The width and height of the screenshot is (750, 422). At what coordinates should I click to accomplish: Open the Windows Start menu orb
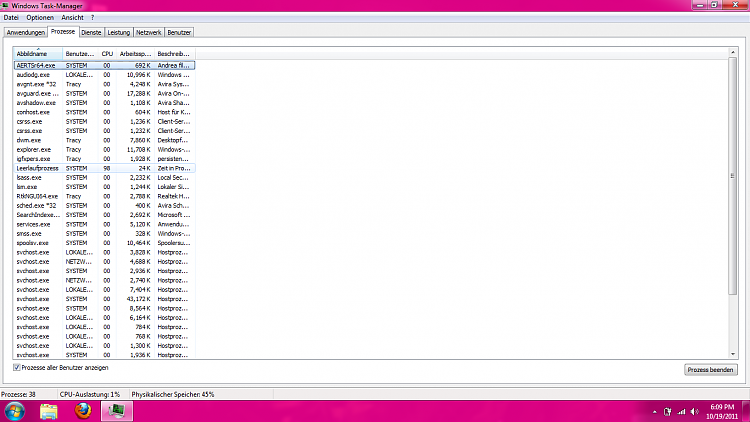coord(14,411)
